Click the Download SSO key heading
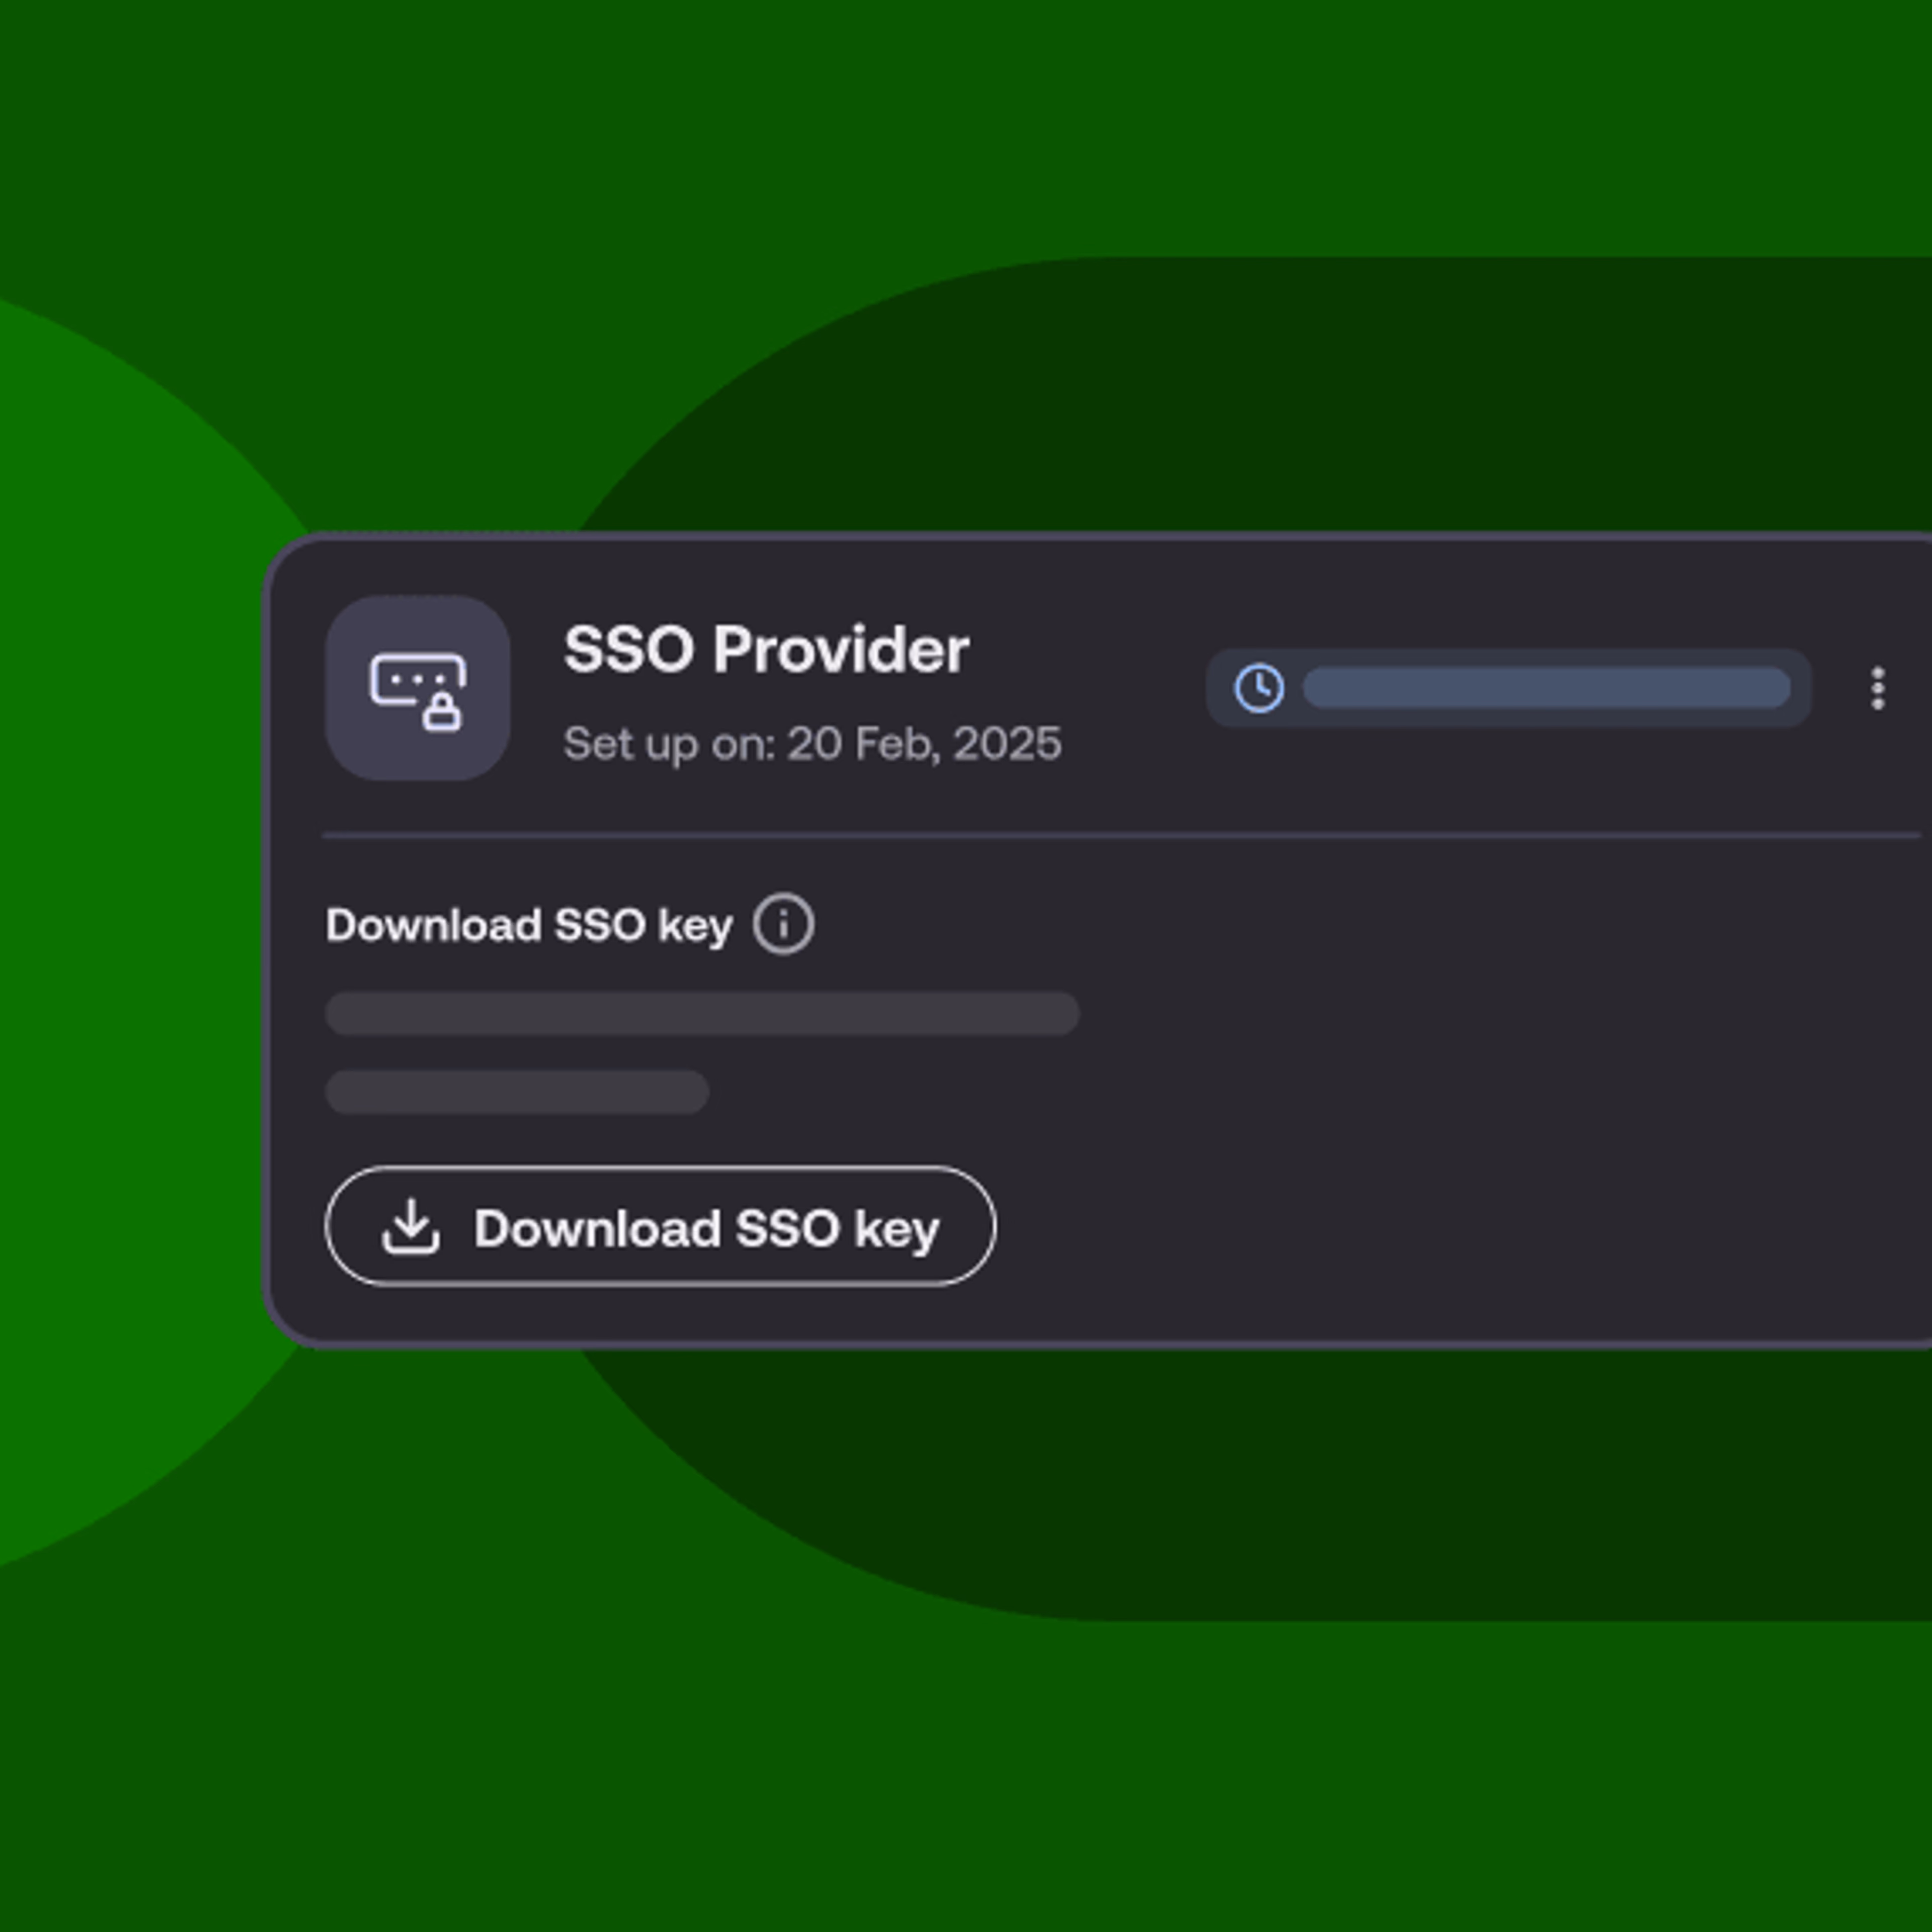 [529, 926]
